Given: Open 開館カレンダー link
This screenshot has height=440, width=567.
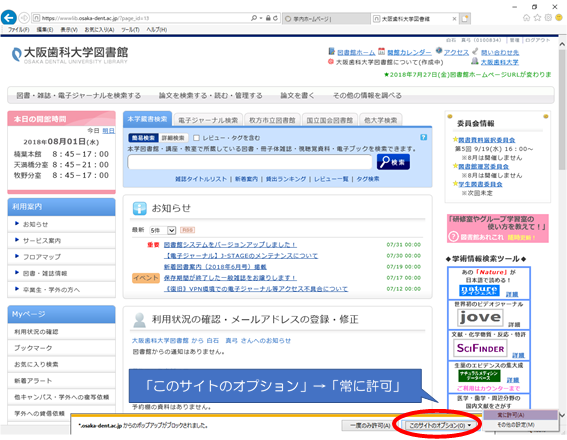Looking at the screenshot, I should 409,53.
